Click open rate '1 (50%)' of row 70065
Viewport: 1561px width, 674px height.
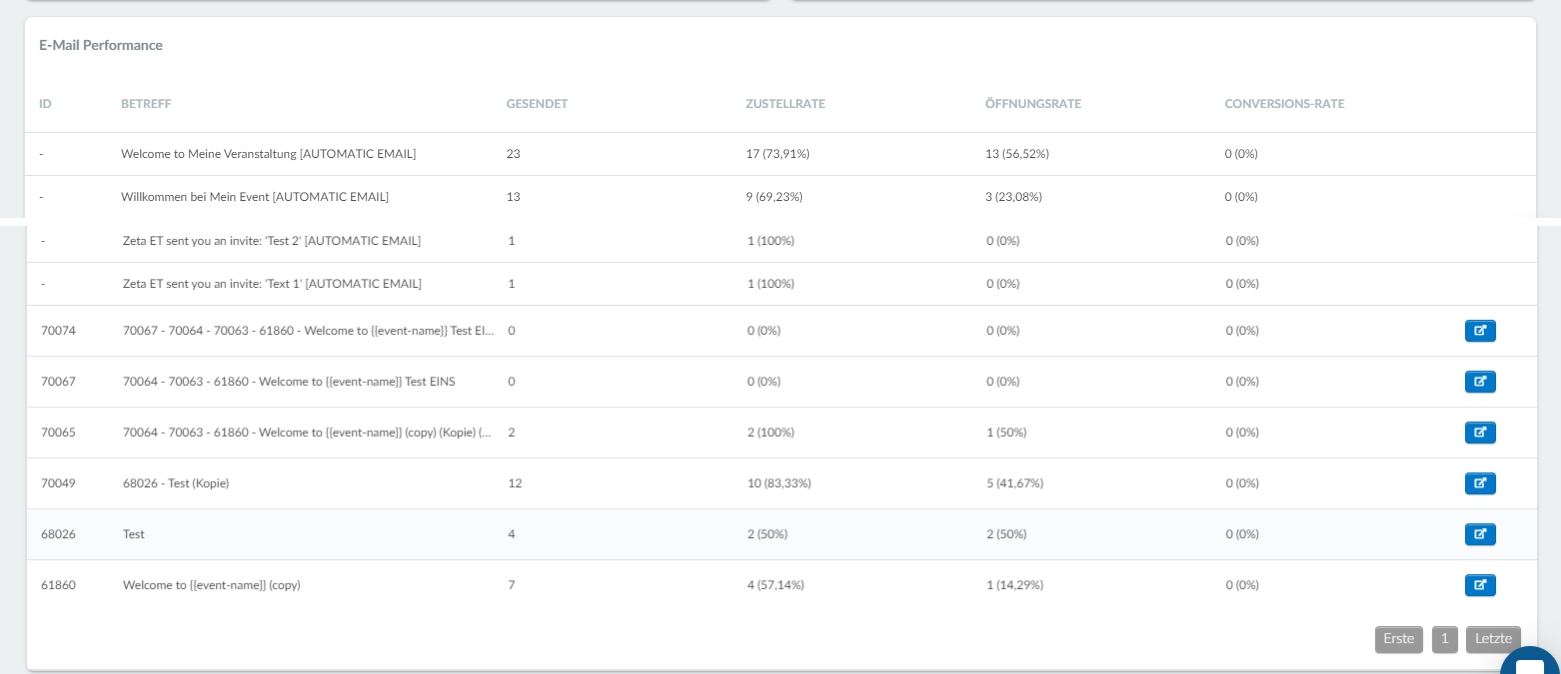click(x=1006, y=432)
